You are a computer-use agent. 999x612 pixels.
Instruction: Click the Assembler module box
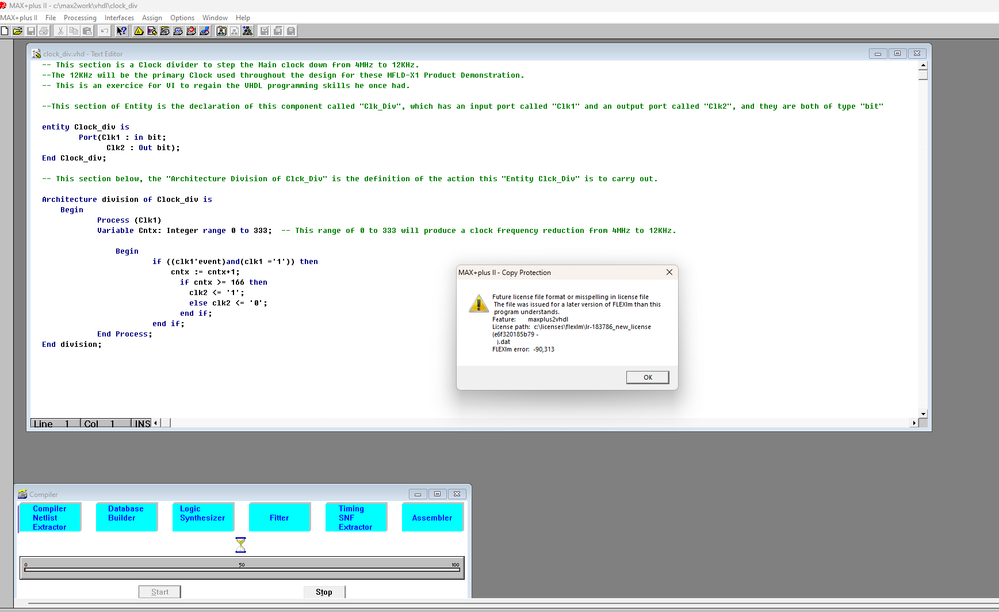[x=432, y=517]
